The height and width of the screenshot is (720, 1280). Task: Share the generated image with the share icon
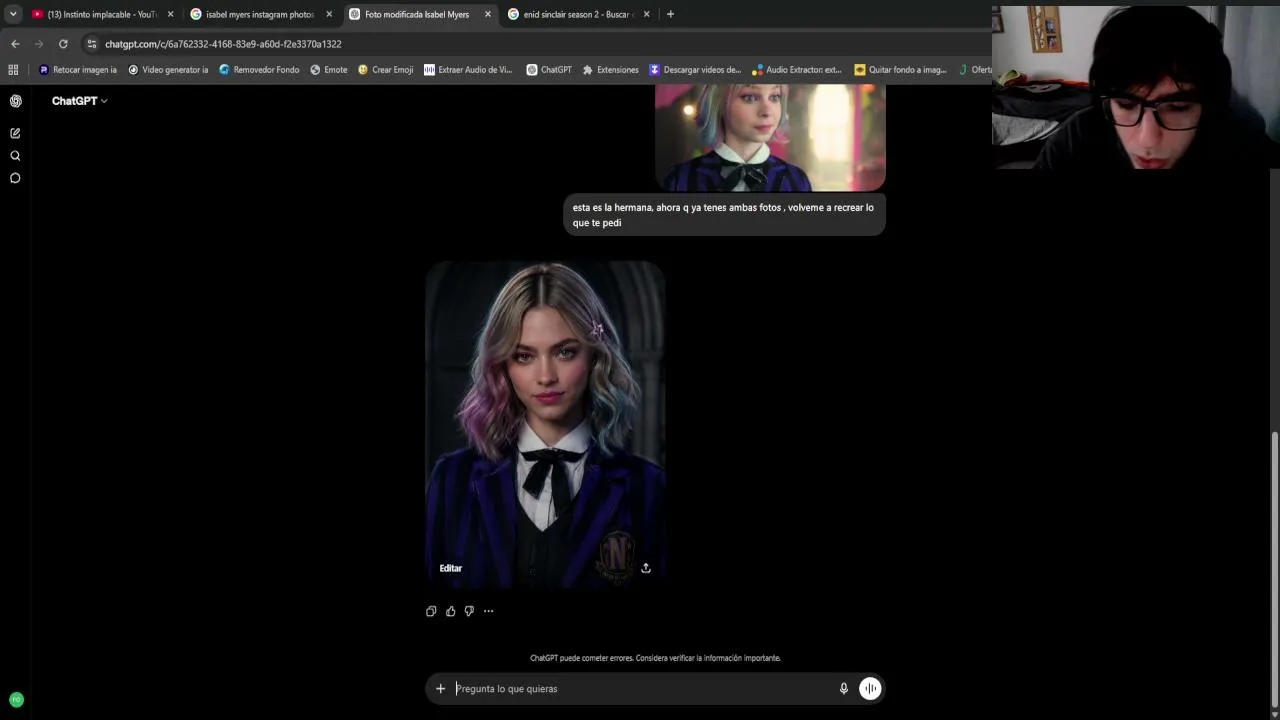coord(646,568)
